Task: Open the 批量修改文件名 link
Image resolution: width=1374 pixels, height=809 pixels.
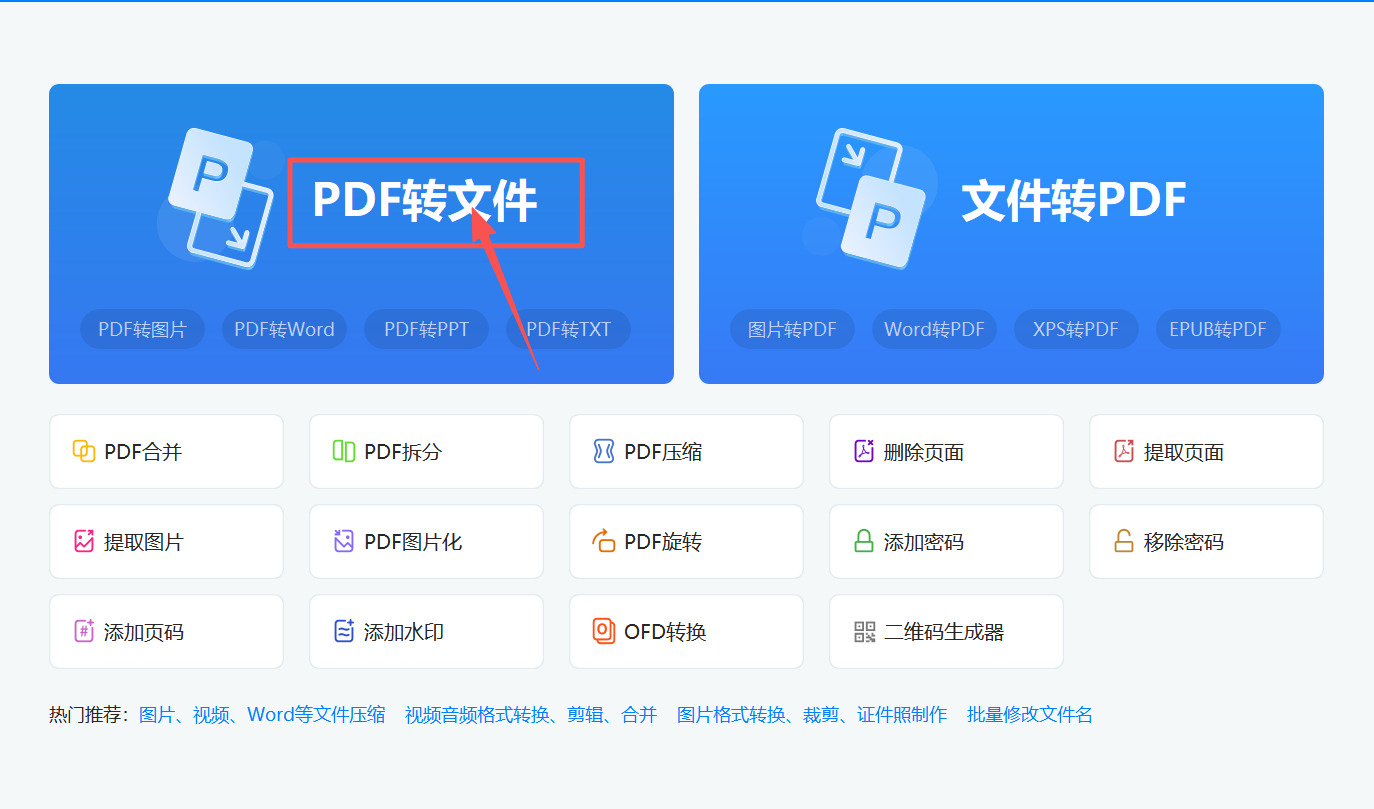Action: coord(1029,714)
